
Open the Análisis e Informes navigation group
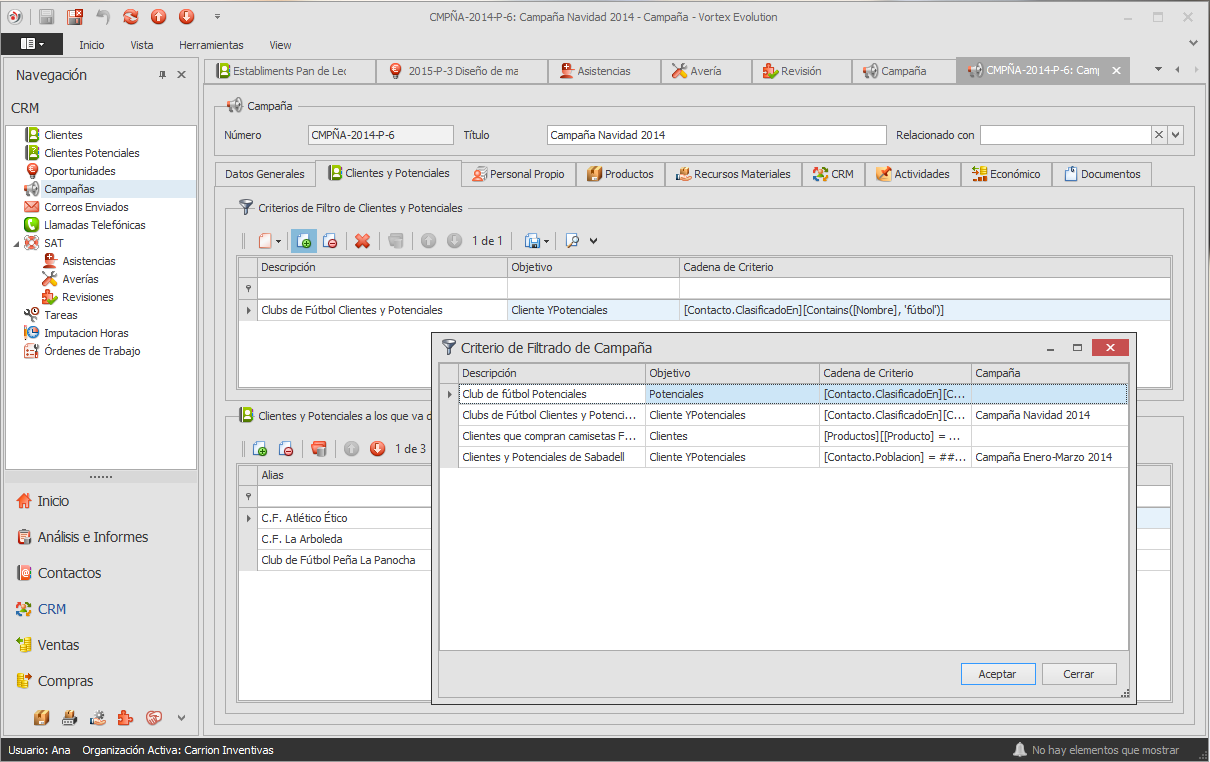(82, 537)
